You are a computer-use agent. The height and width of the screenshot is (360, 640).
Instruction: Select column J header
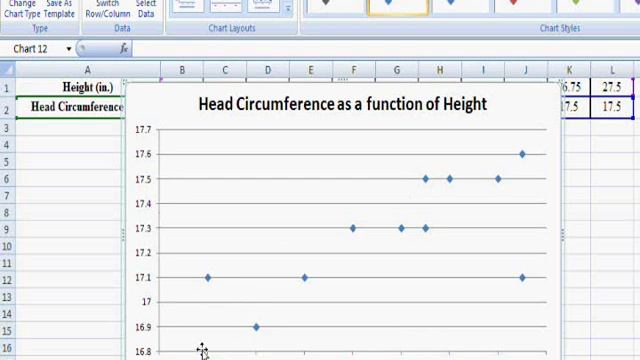pyautogui.click(x=526, y=70)
